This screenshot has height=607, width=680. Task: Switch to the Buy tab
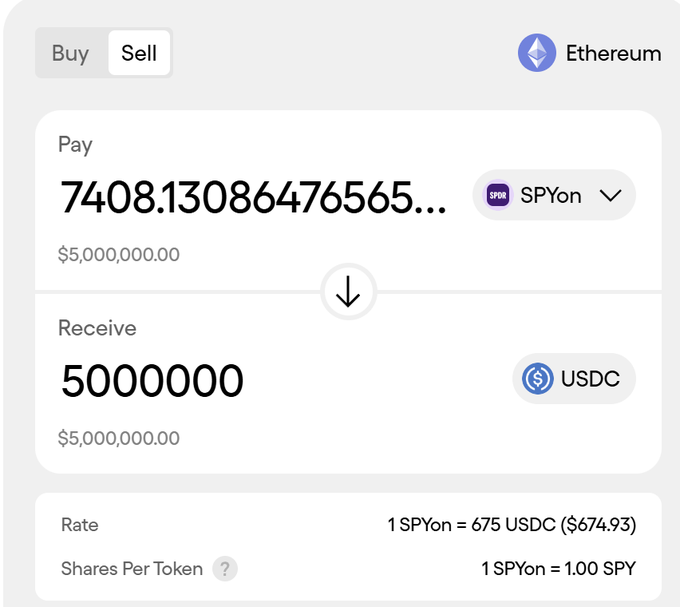[x=70, y=53]
